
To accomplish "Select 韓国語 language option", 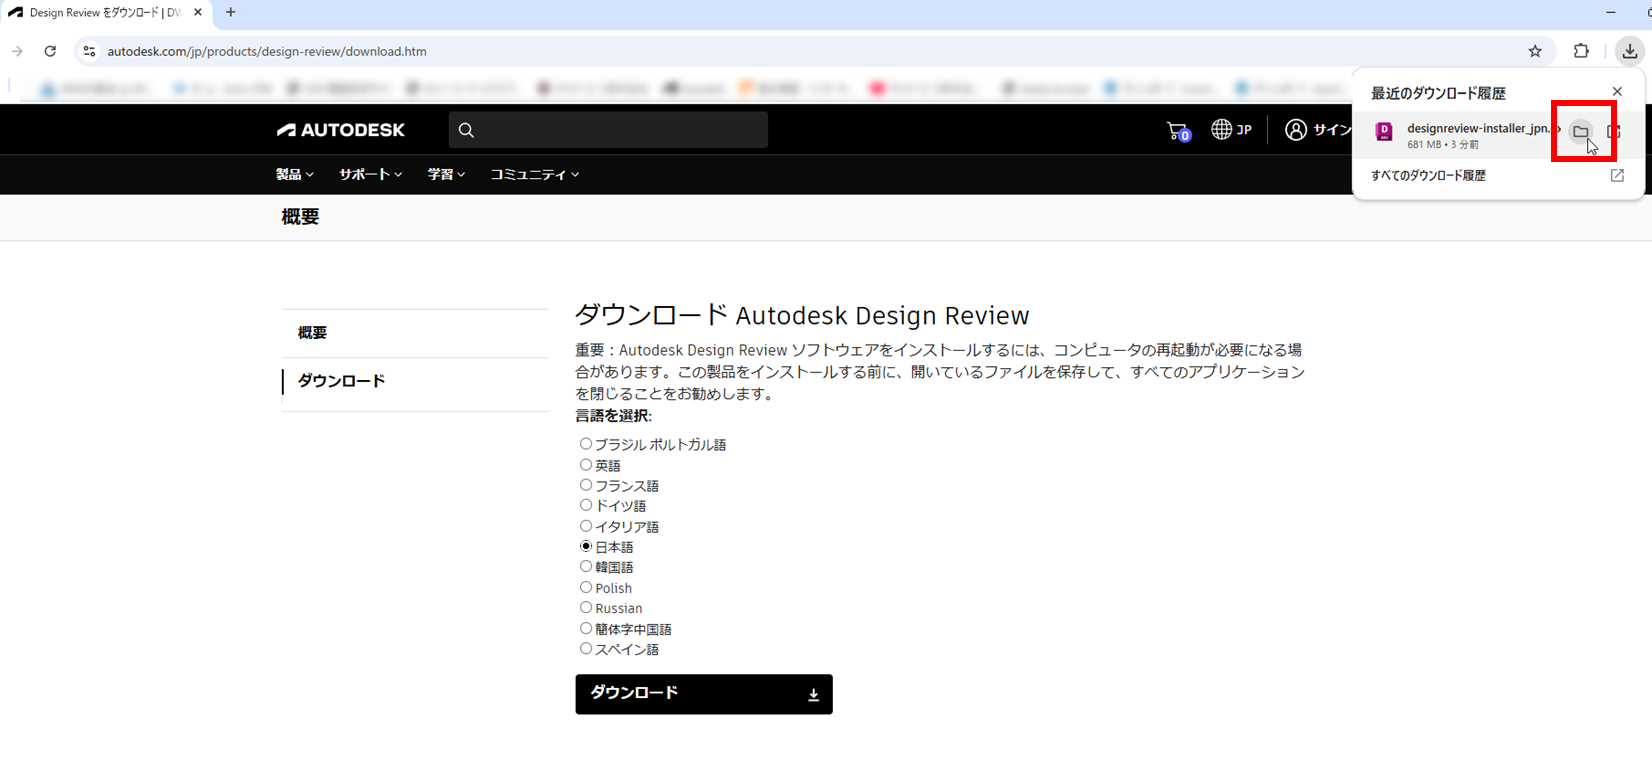I will (586, 567).
